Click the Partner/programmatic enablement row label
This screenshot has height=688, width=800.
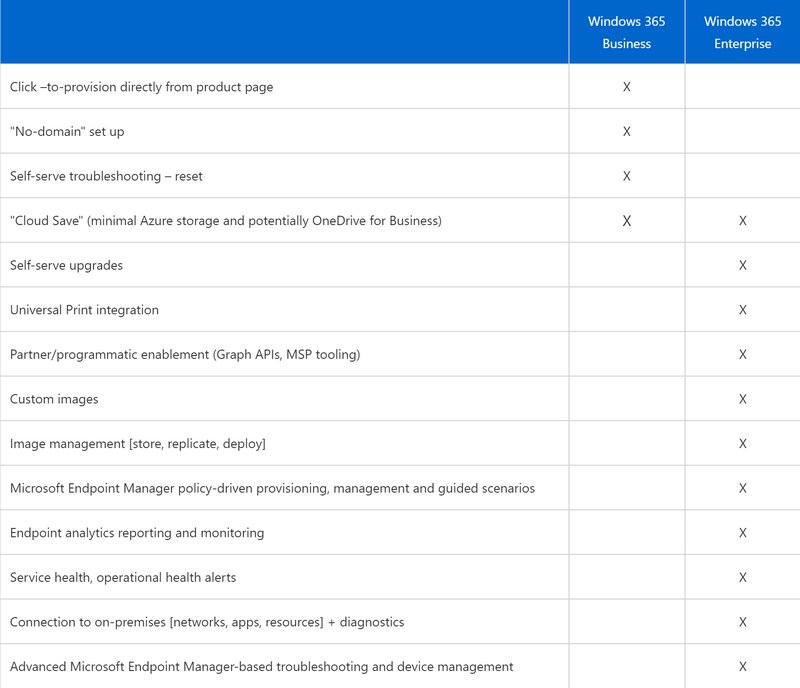point(185,355)
